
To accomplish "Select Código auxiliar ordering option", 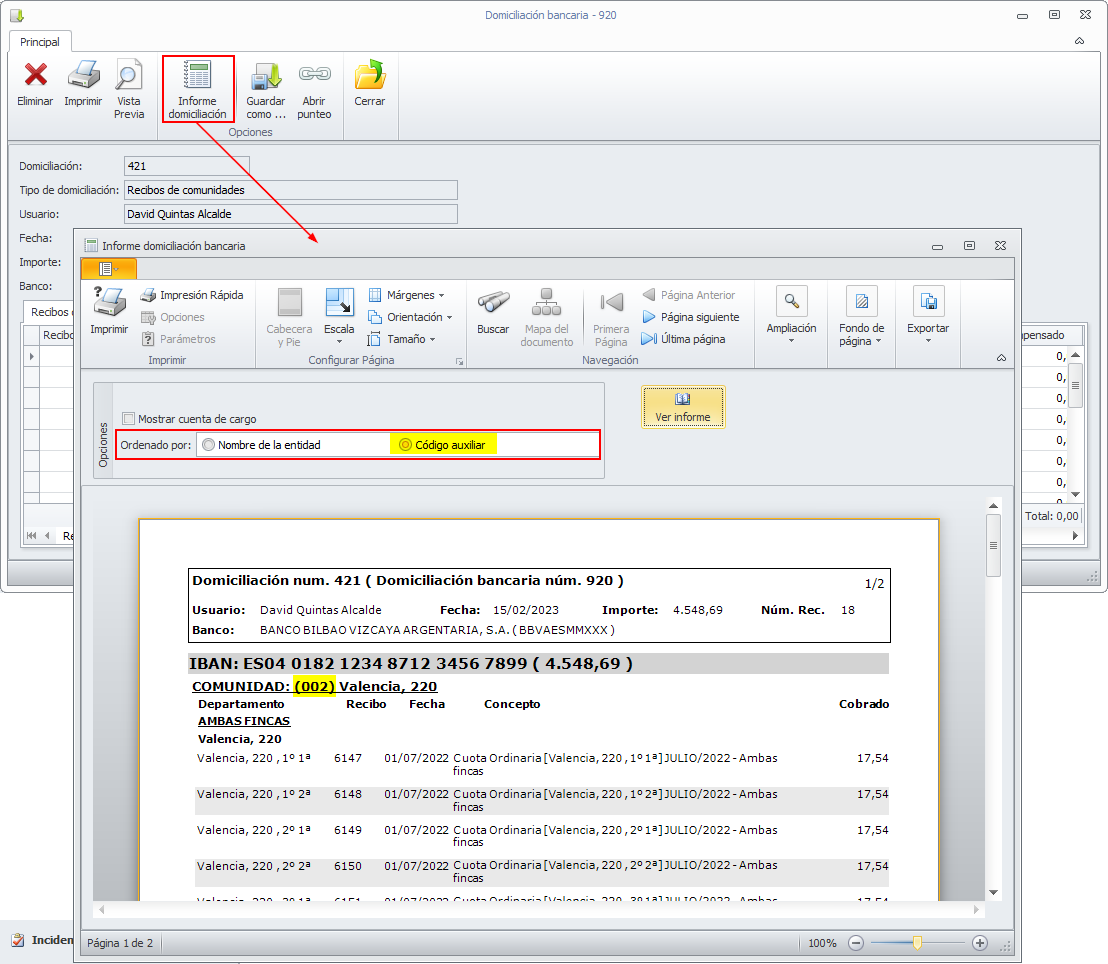I will [405, 445].
